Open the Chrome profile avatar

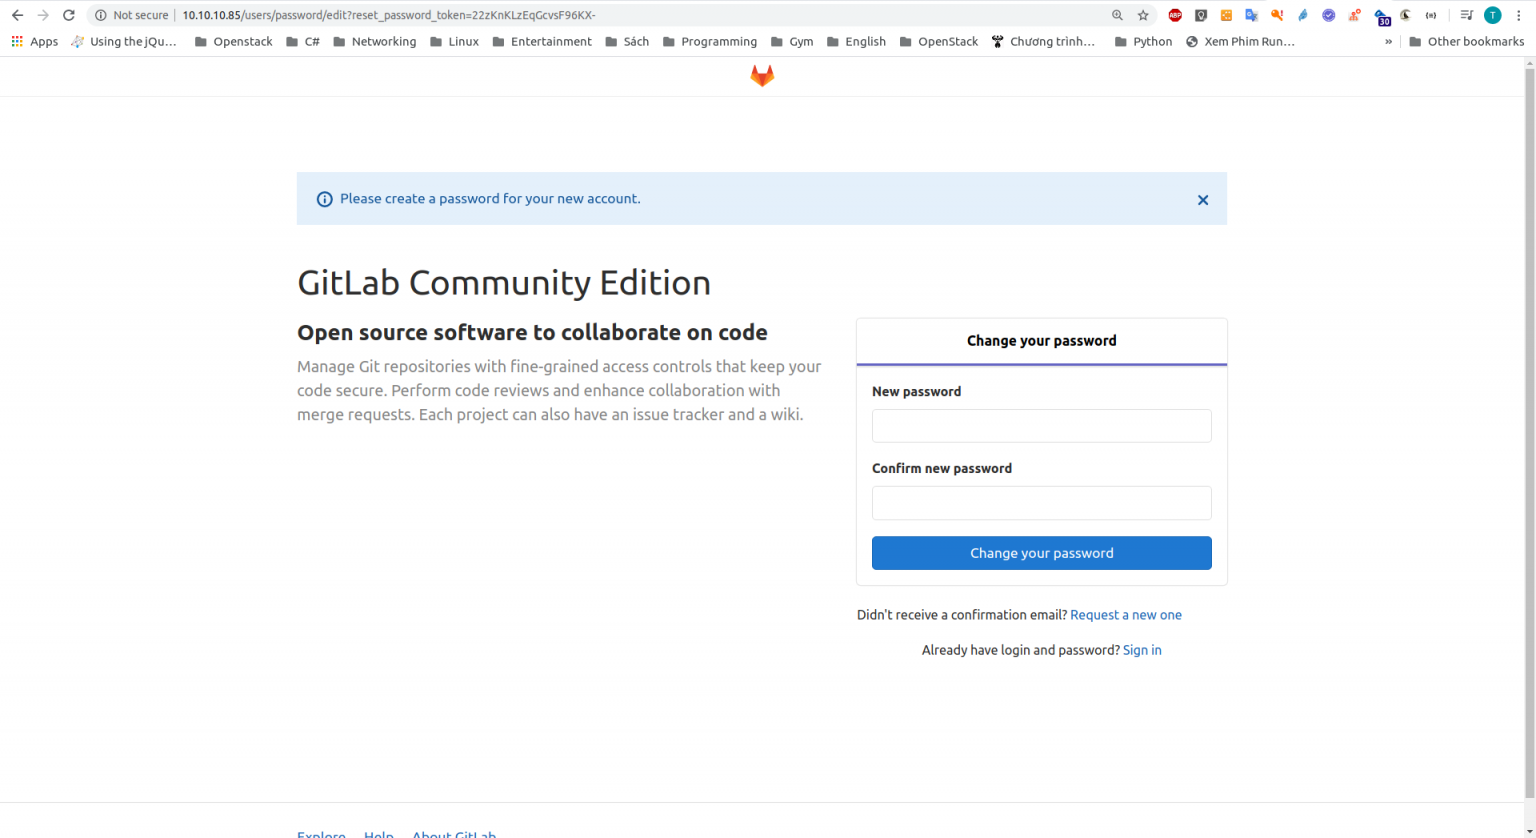(x=1492, y=15)
